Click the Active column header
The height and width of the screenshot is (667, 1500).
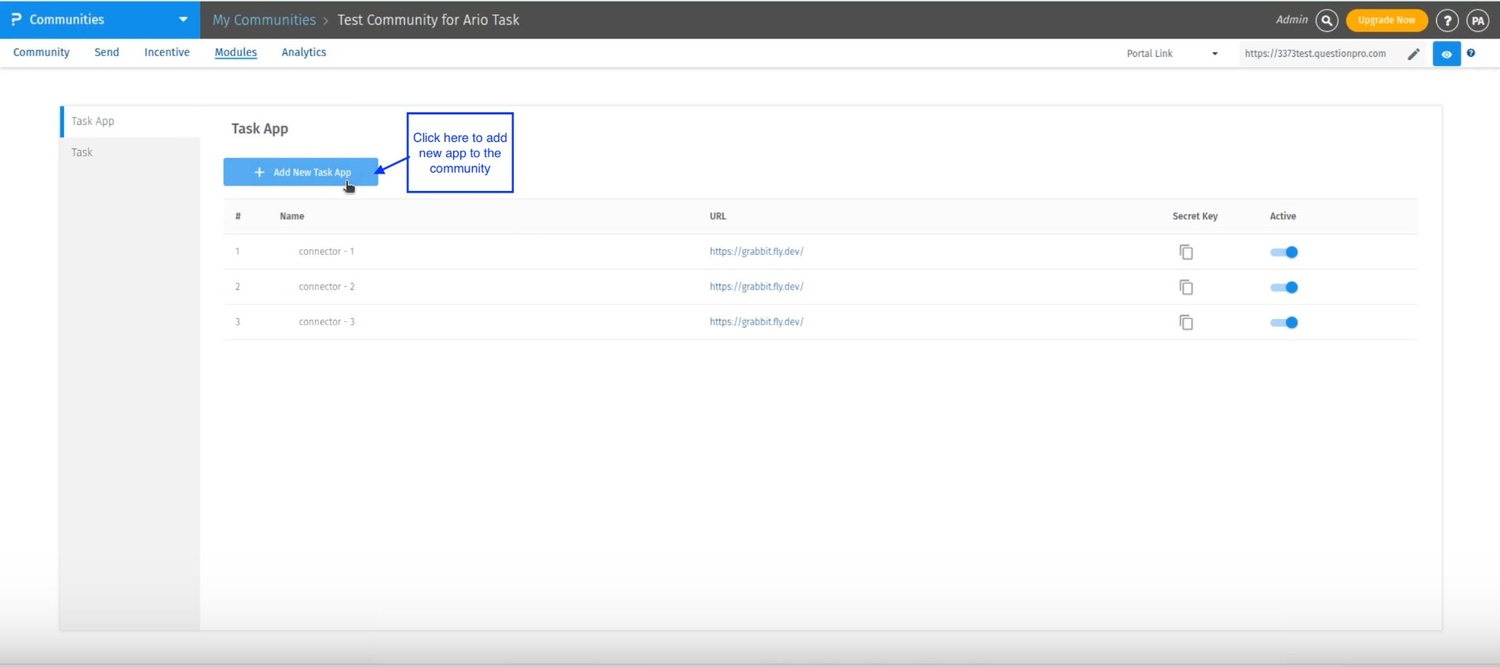[1283, 216]
